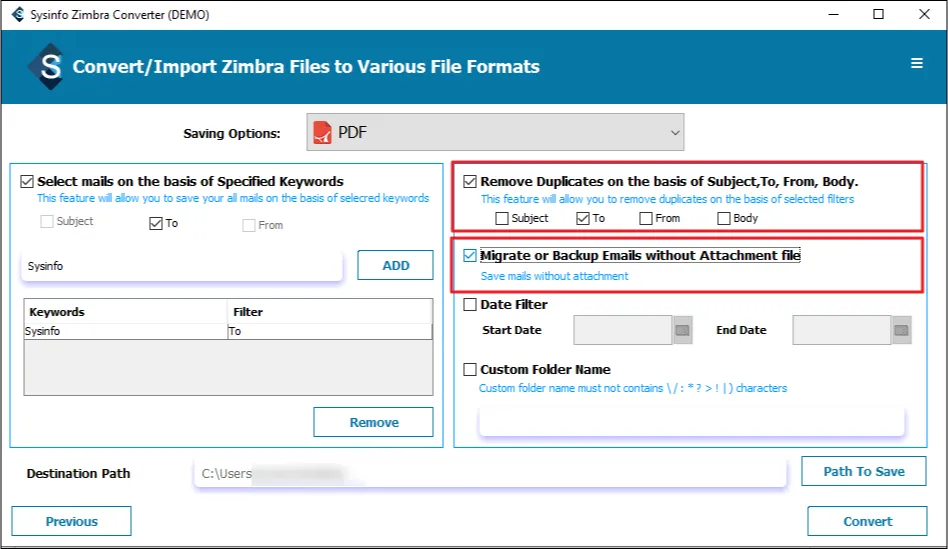Click the keyword text input field
This screenshot has height=549, width=948.
tap(182, 267)
